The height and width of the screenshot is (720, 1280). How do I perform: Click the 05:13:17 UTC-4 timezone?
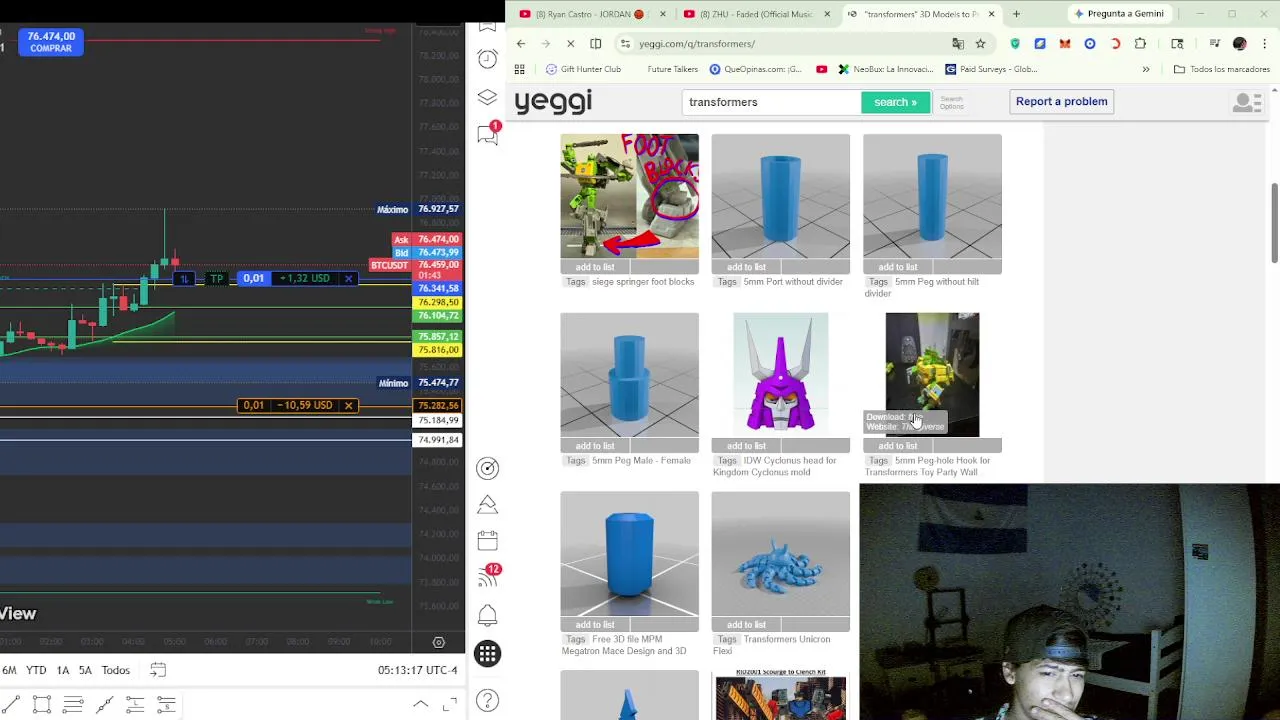(x=417, y=670)
